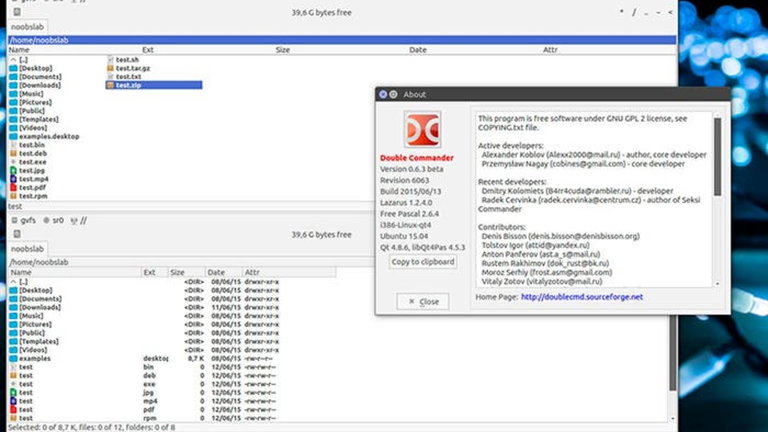The image size is (768, 432).
Task: Select the test.deb package icon in upper panel
Action: 13,153
